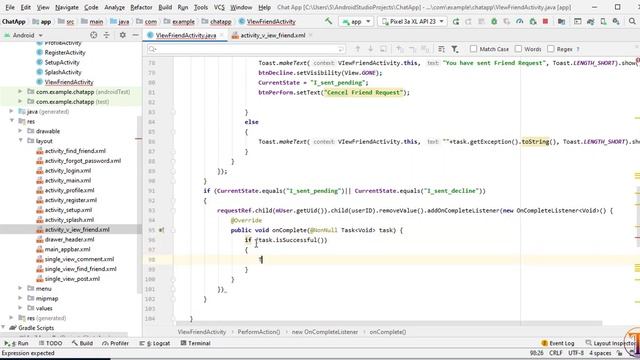Image resolution: width=640 pixels, height=360 pixels.
Task: Open the Profiler tool window
Action: click(x=116, y=343)
